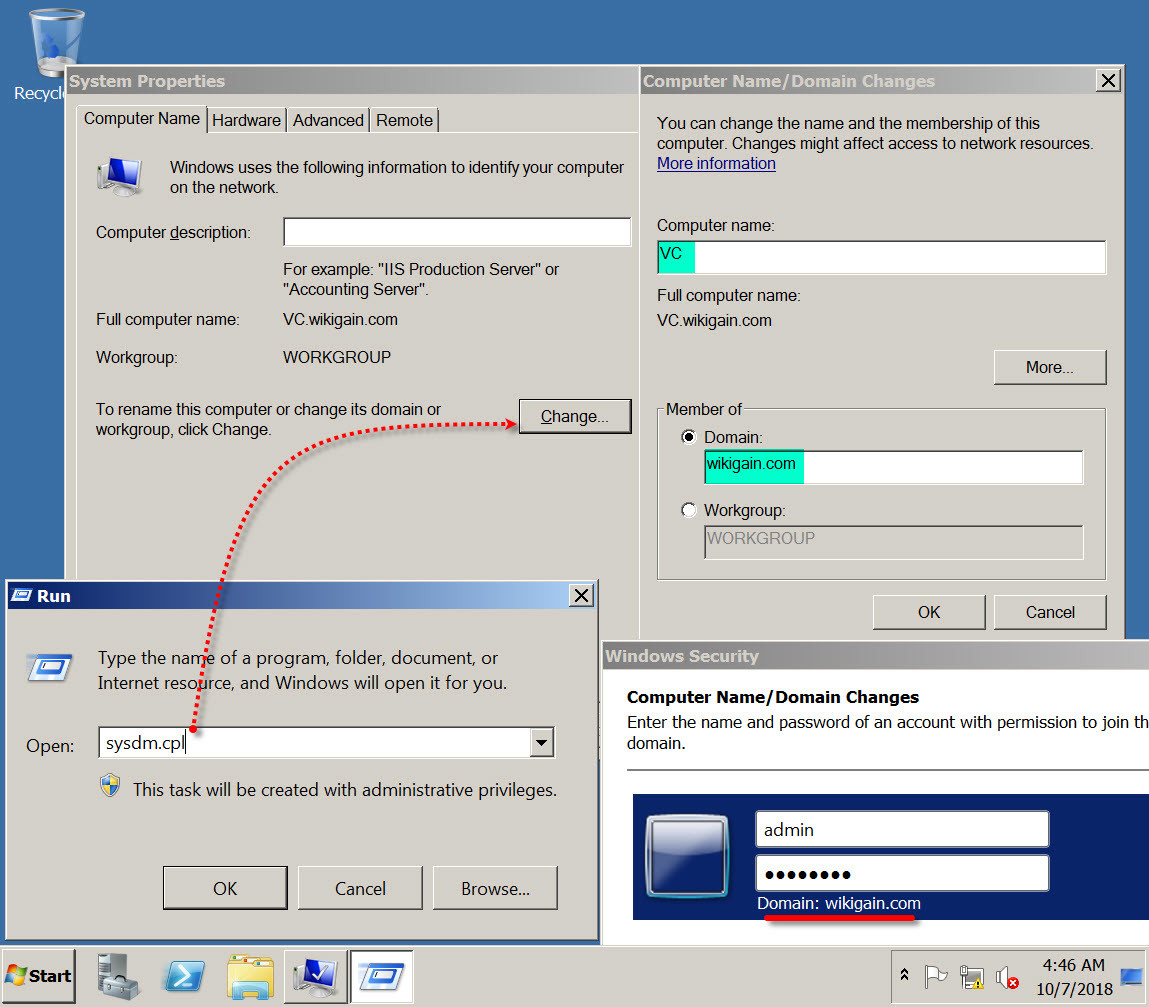Click the 'VC.wikigain.com' text in System Properties
Screen dimensions: 1149x1007
[x=340, y=320]
